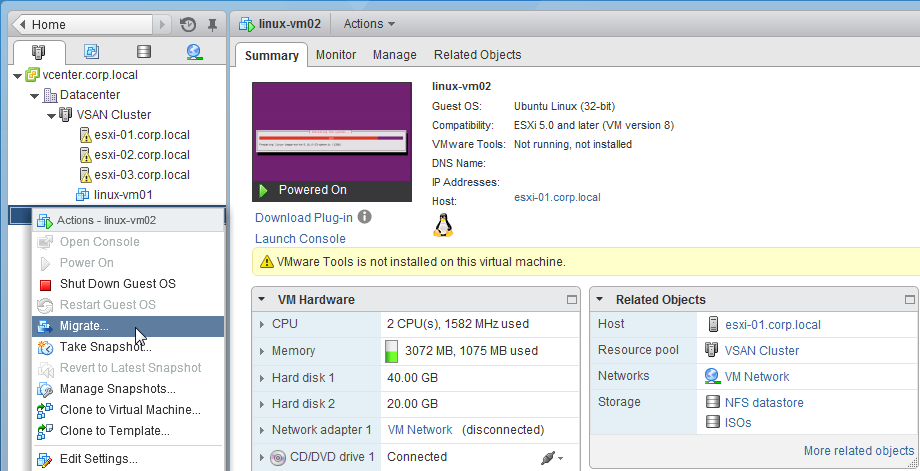The height and width of the screenshot is (471, 920).
Task: Open esxi-01.corp.local Host link in summary
Action: (557, 198)
